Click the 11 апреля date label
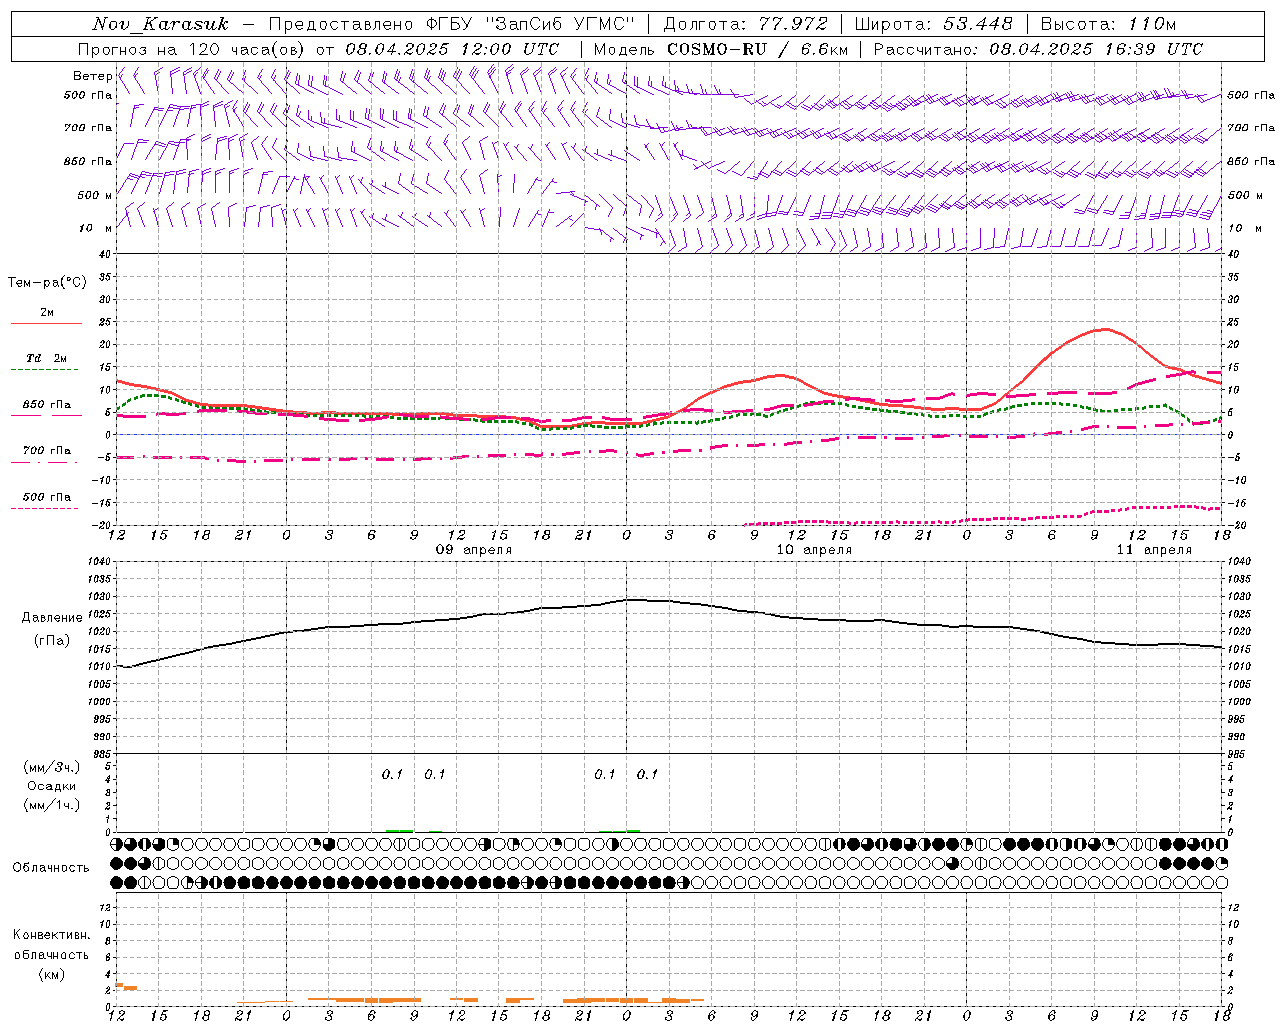 [1154, 550]
